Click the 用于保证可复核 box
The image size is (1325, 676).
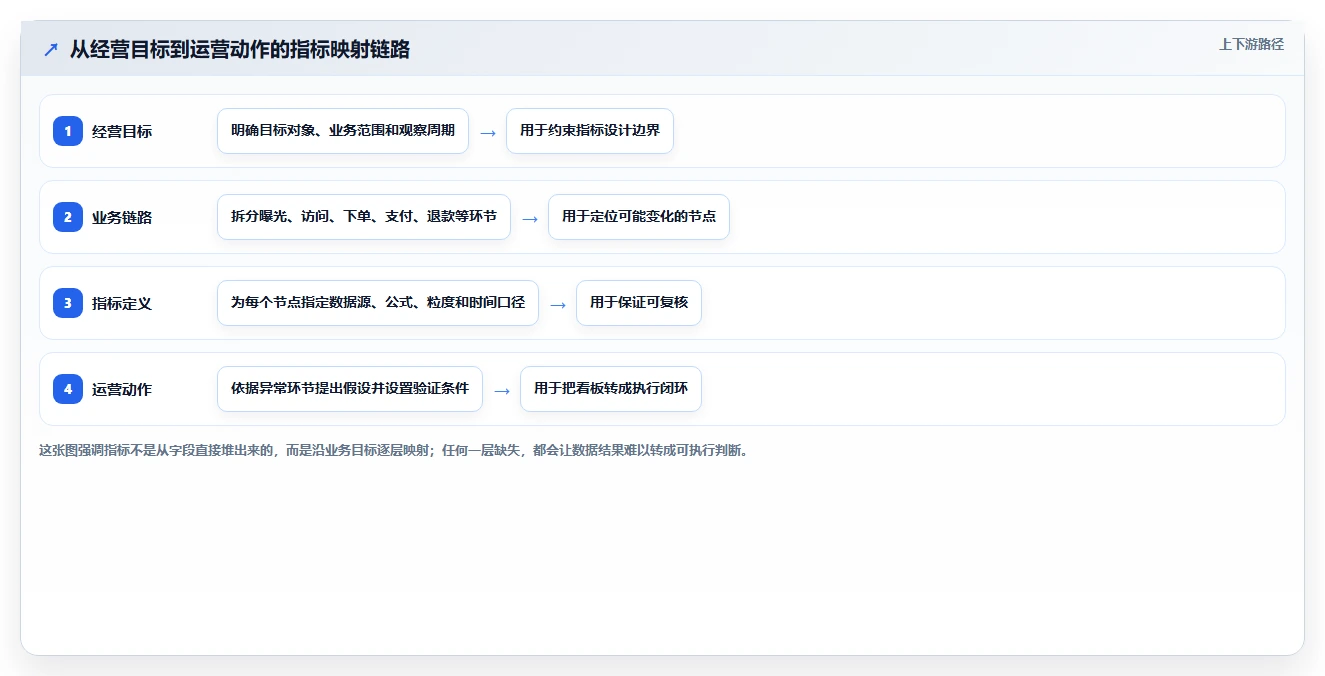(x=639, y=303)
